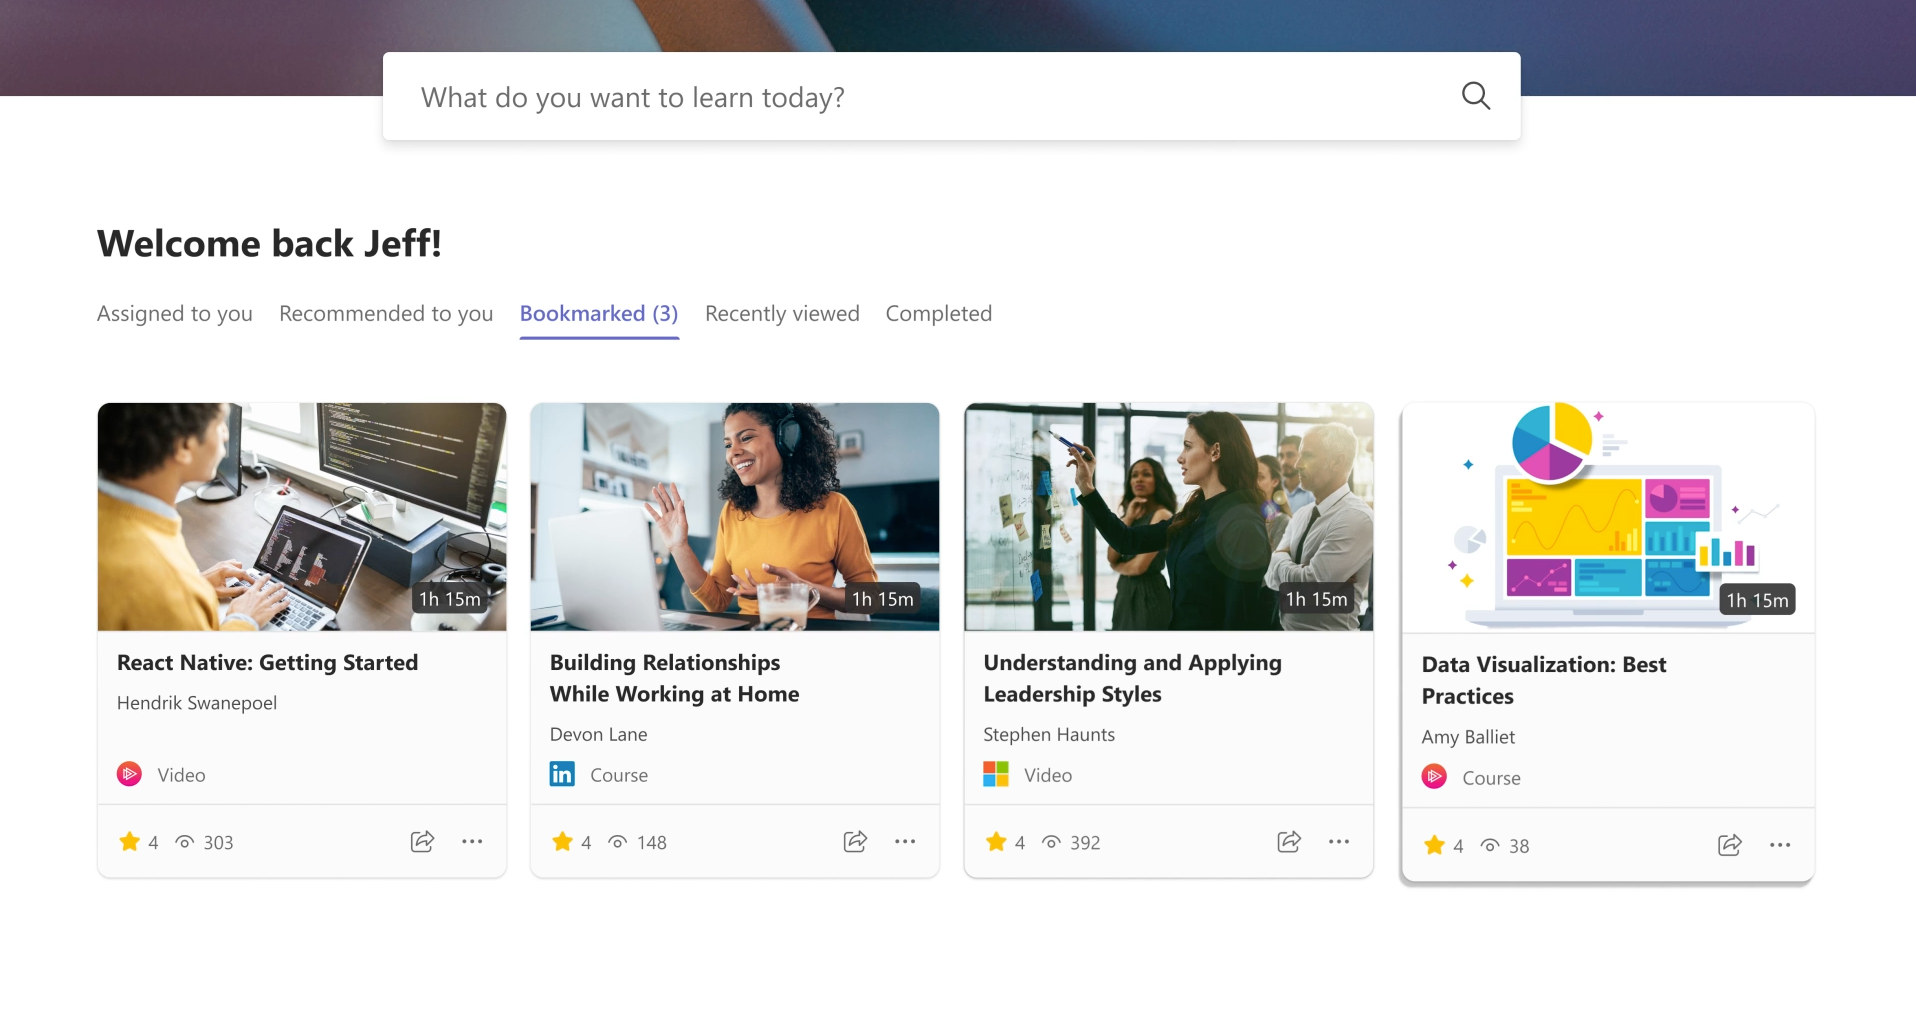Open more options on Data Visualization card
The image size is (1916, 1031).
pyautogui.click(x=1781, y=844)
